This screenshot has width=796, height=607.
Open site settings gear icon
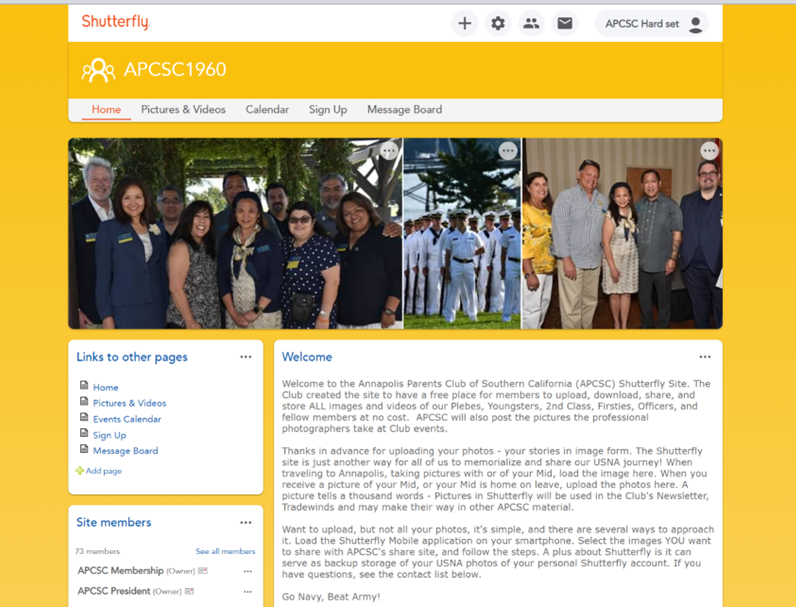[498, 23]
